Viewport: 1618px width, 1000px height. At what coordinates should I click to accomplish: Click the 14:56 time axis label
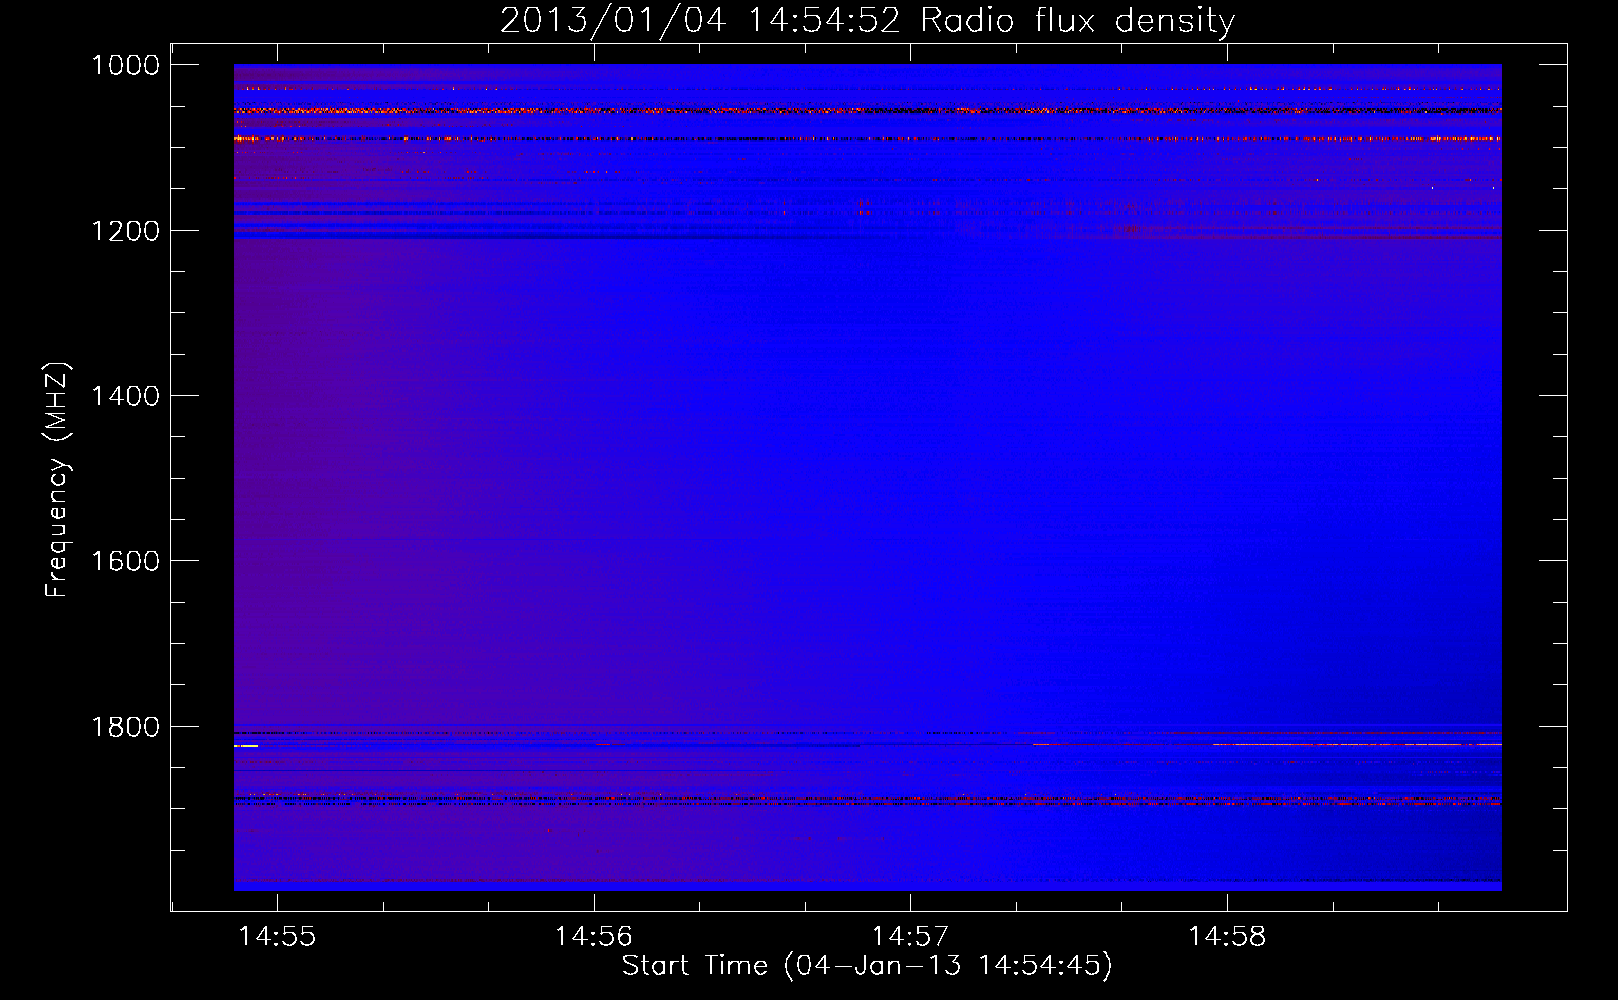coord(594,936)
